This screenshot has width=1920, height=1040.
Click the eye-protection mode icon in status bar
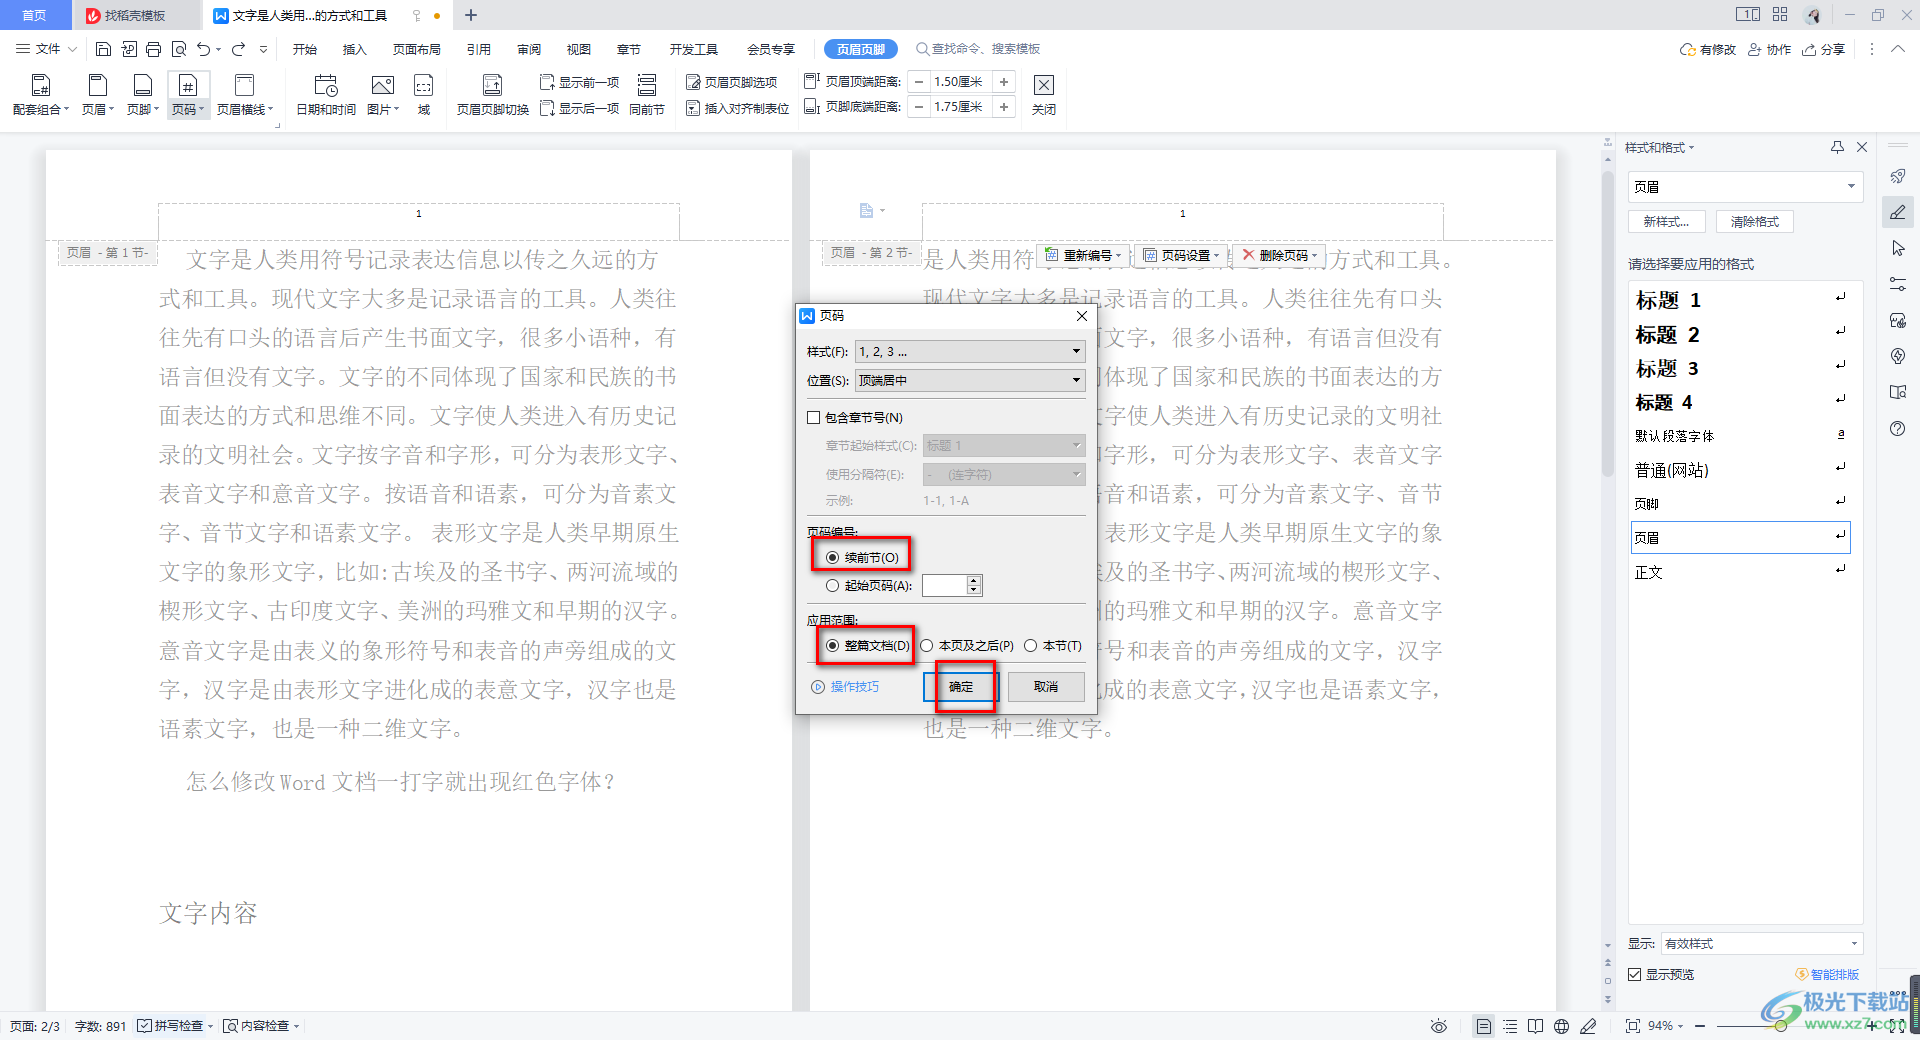coord(1439,1026)
